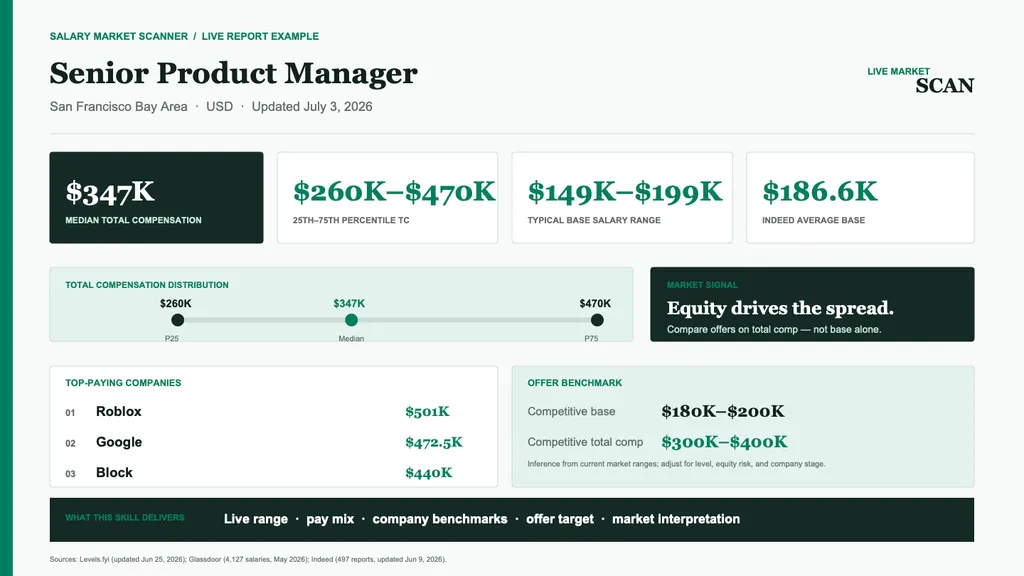
Task: Click the $180K–$200K competitive base value
Action: click(723, 411)
